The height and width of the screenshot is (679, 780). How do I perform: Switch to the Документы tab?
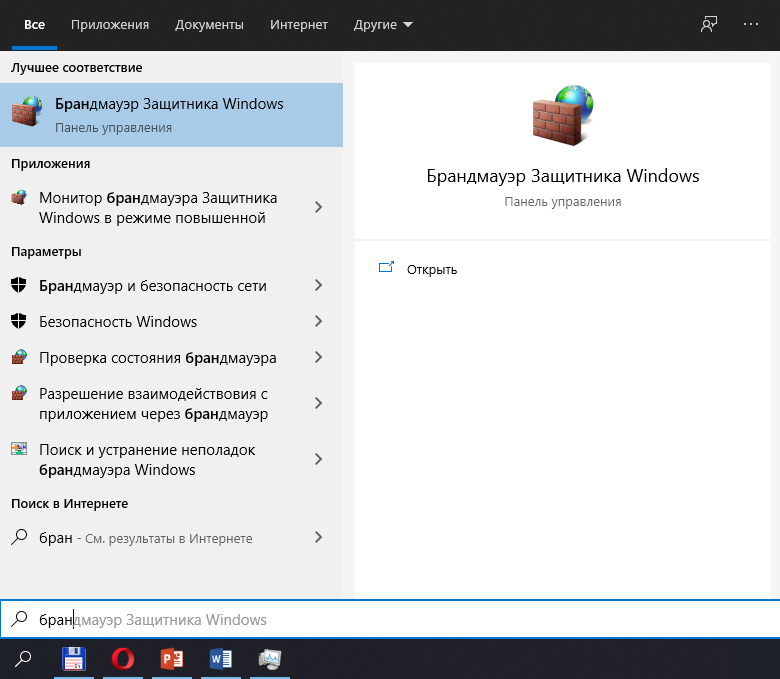[x=209, y=24]
